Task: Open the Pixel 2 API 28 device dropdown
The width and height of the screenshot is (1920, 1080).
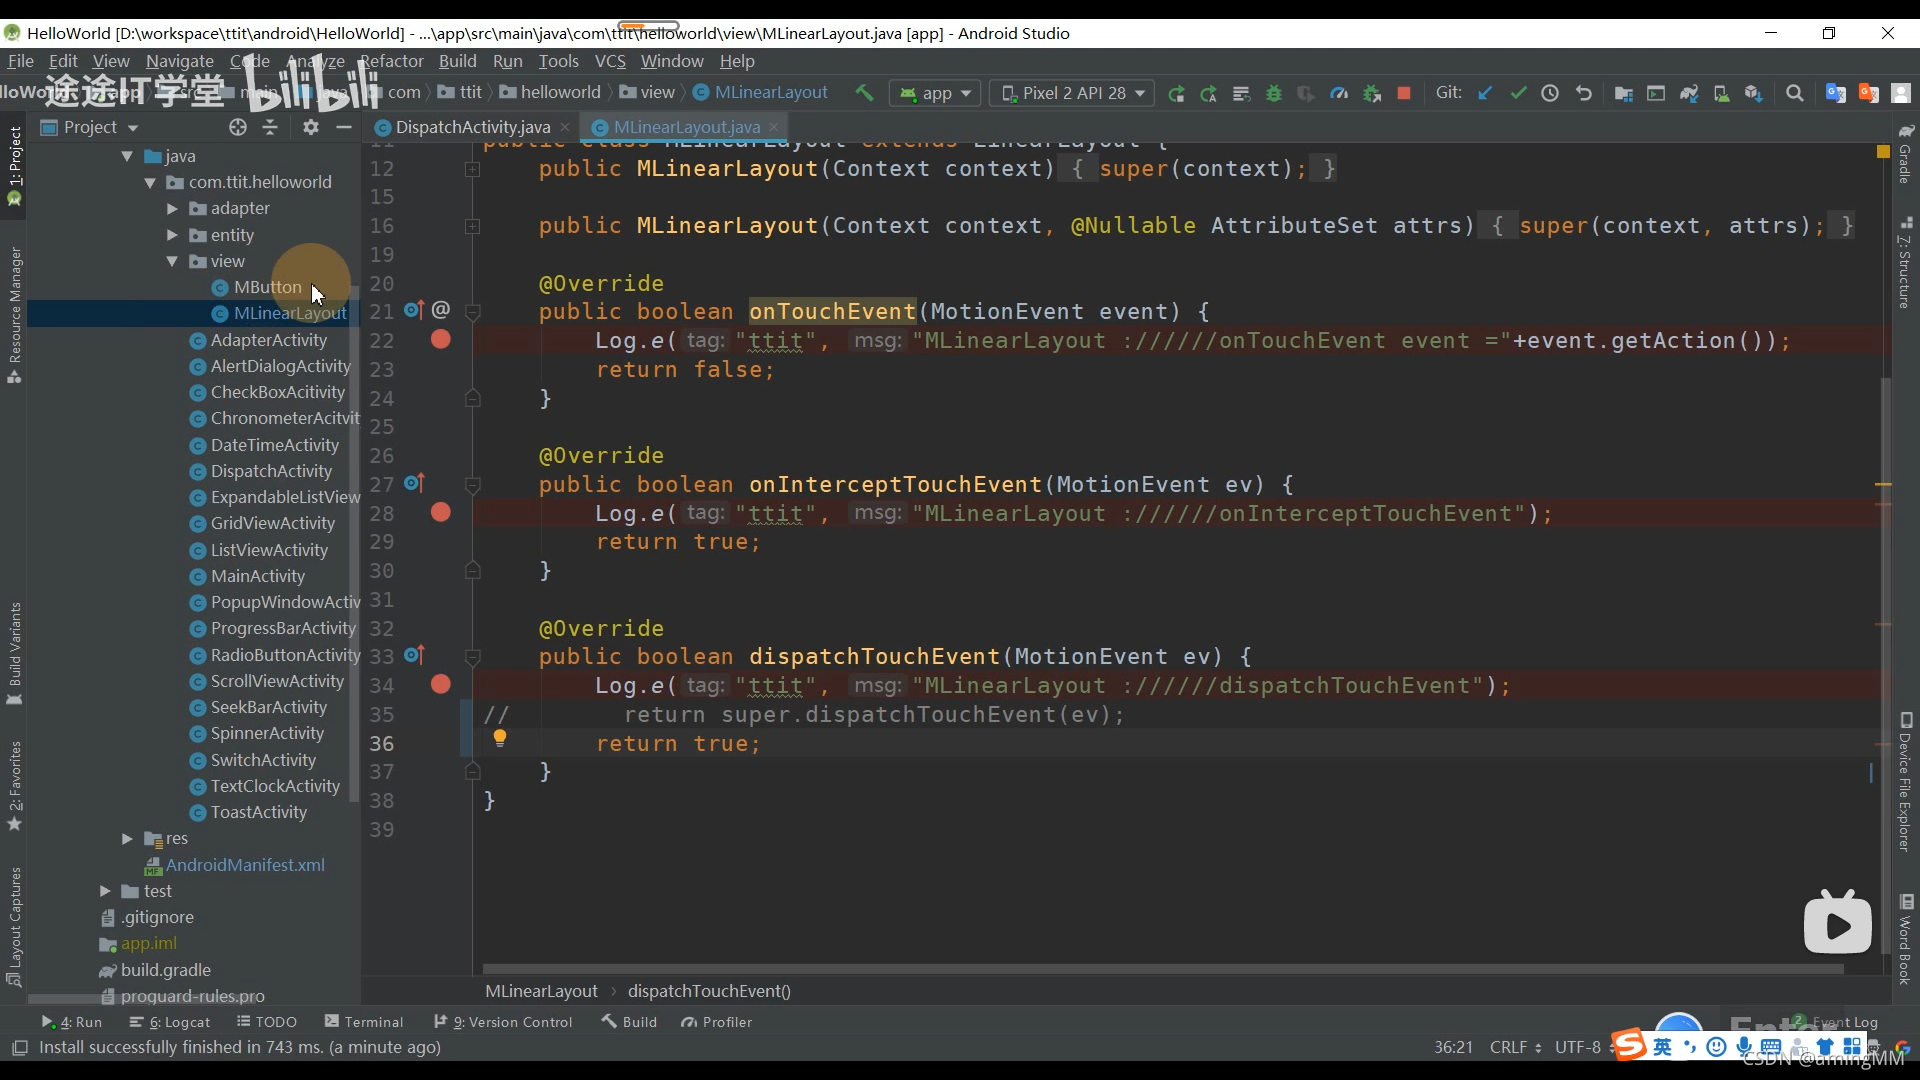Action: tap(1072, 93)
